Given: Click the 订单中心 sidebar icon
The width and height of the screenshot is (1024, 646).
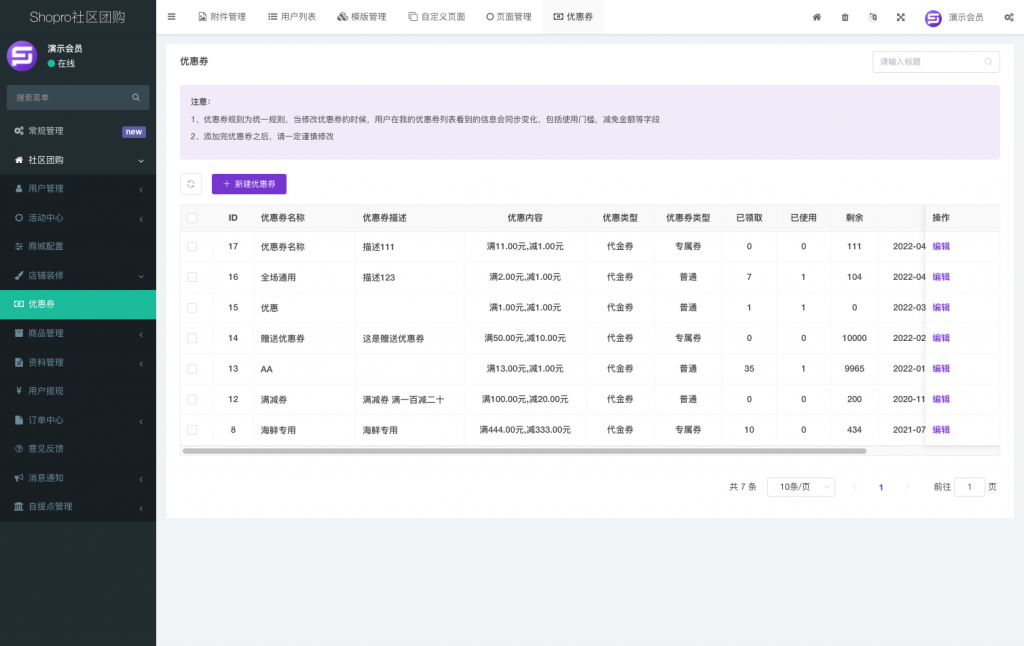Looking at the screenshot, I should (17, 419).
